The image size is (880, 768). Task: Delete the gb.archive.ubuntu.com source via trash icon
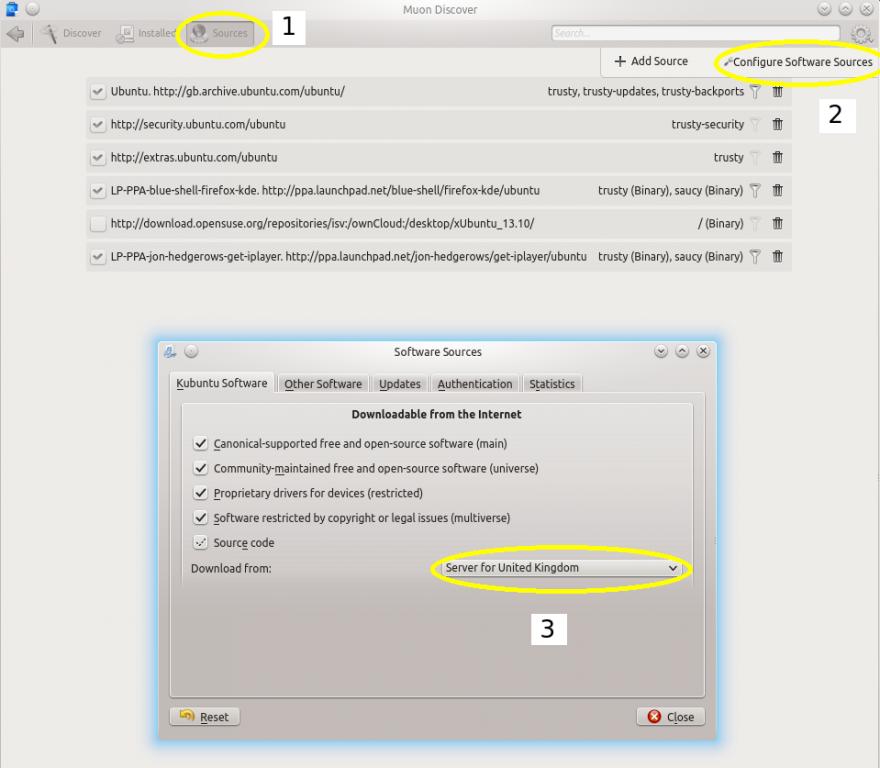click(x=777, y=92)
